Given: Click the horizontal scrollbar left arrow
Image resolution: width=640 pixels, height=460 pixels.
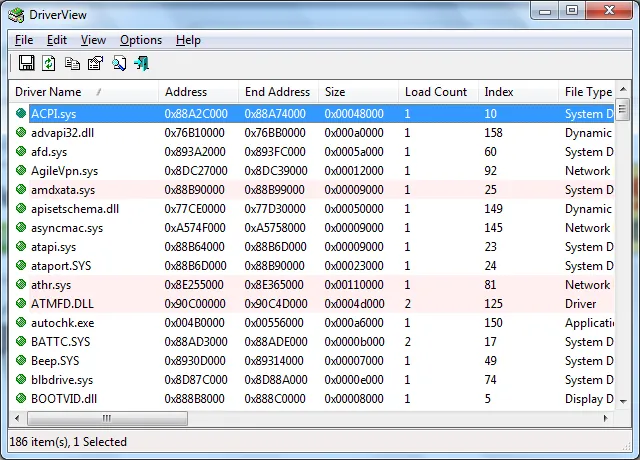Looking at the screenshot, I should 17,418.
